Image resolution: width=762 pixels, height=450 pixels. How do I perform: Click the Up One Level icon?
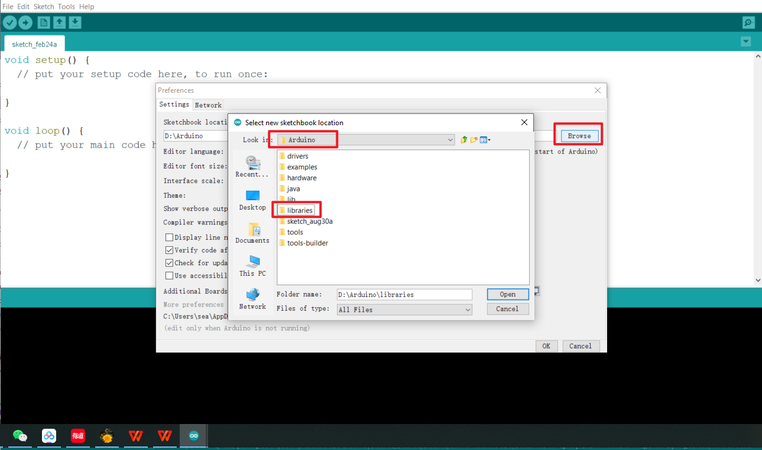(464, 140)
